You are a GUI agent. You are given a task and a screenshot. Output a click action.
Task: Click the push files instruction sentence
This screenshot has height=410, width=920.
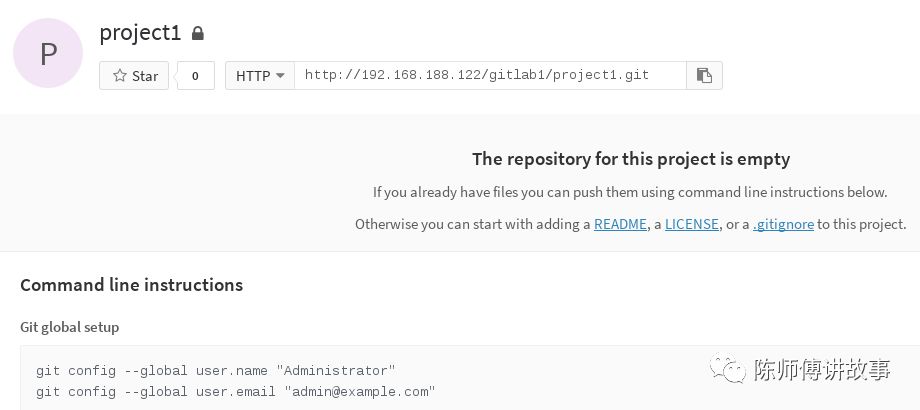tap(630, 192)
